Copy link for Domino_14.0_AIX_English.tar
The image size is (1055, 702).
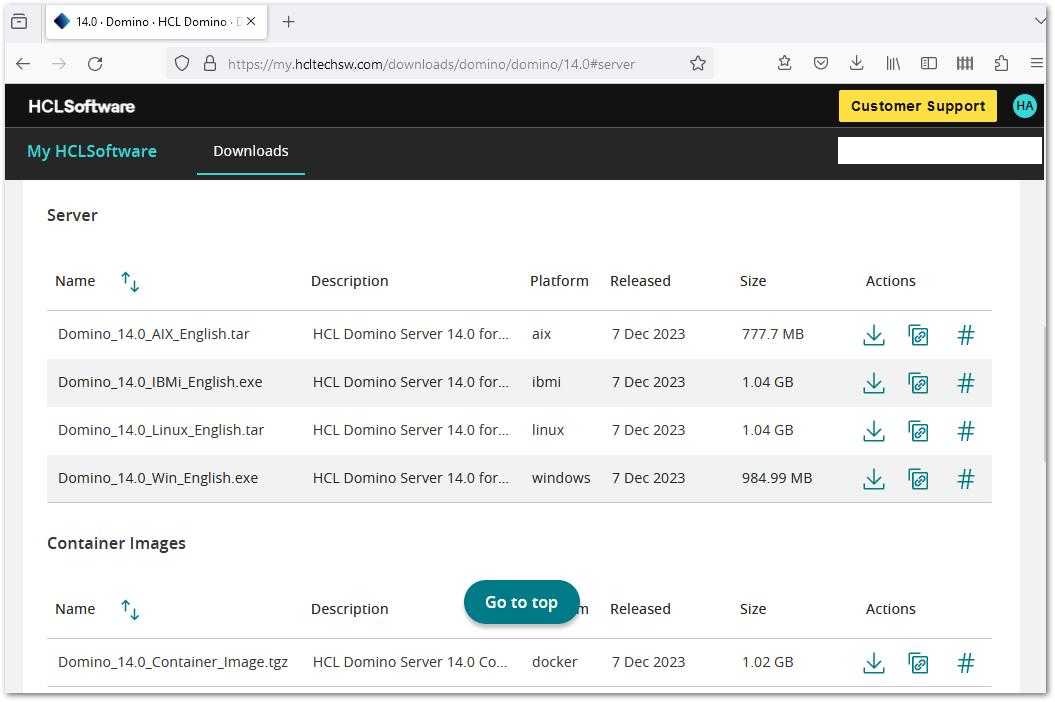point(918,335)
